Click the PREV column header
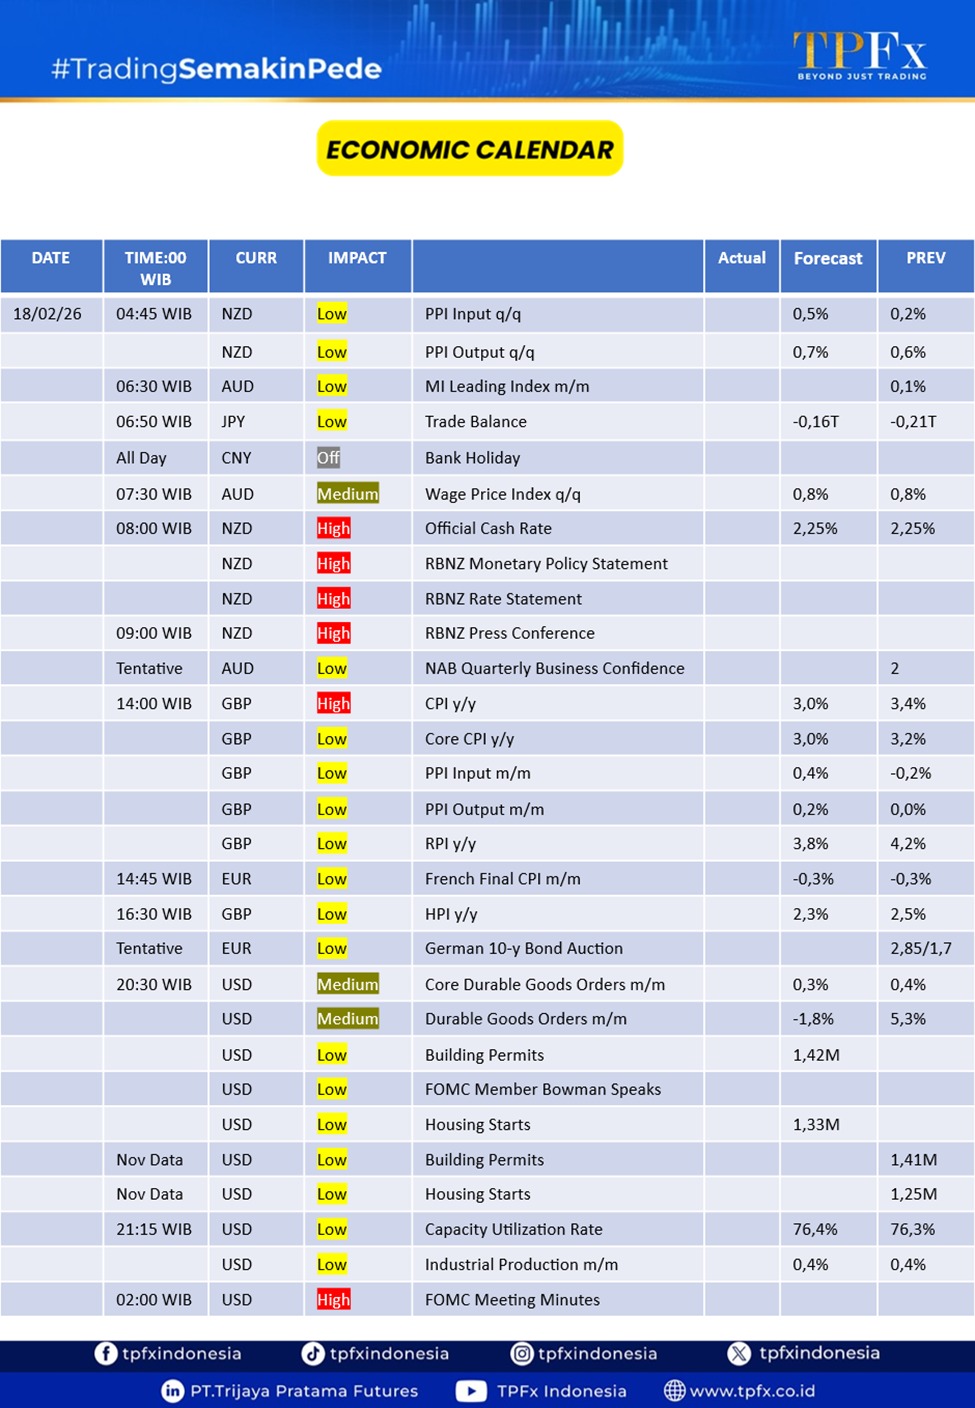This screenshot has width=975, height=1408. [925, 258]
